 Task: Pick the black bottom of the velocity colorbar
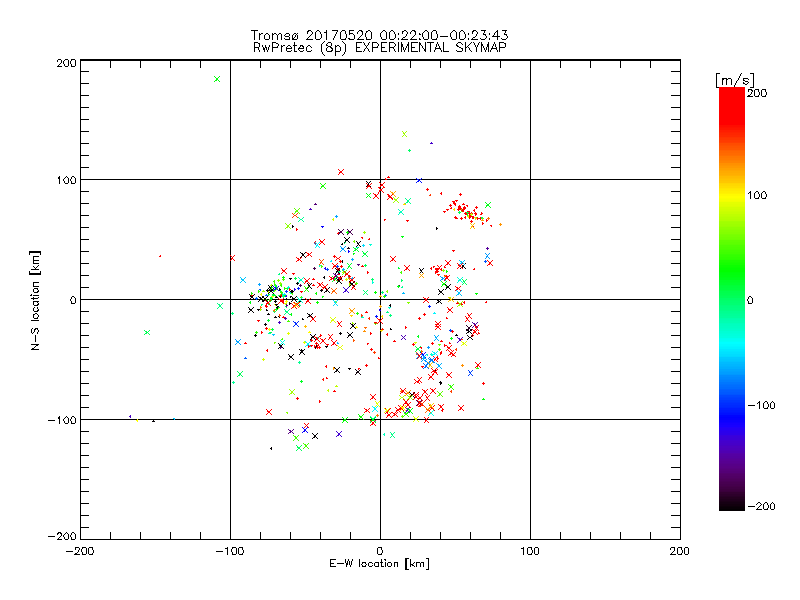(732, 505)
